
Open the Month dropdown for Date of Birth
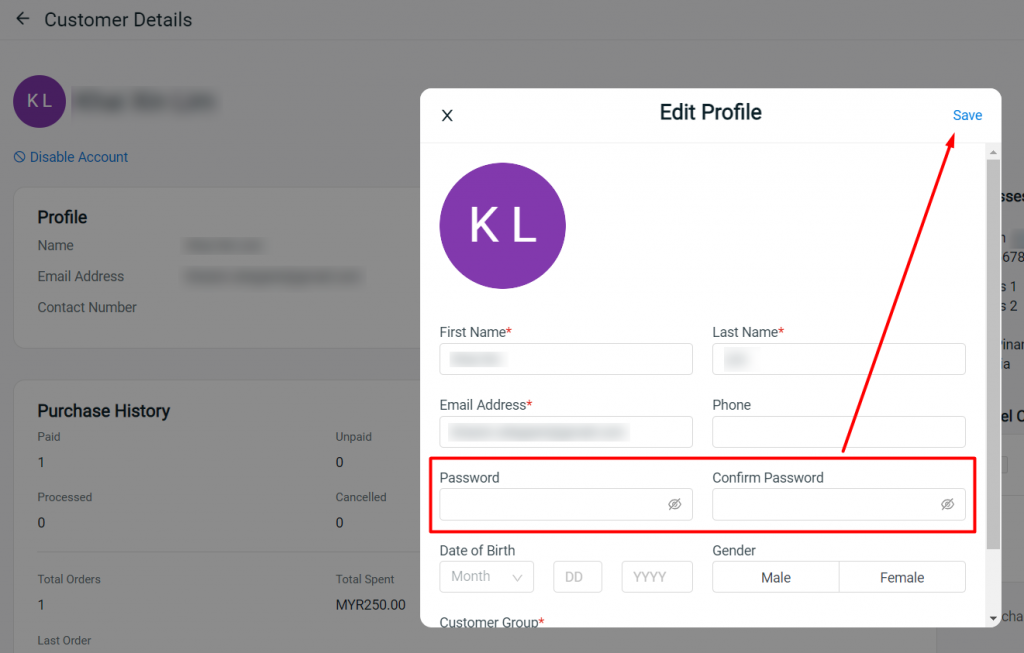point(487,577)
